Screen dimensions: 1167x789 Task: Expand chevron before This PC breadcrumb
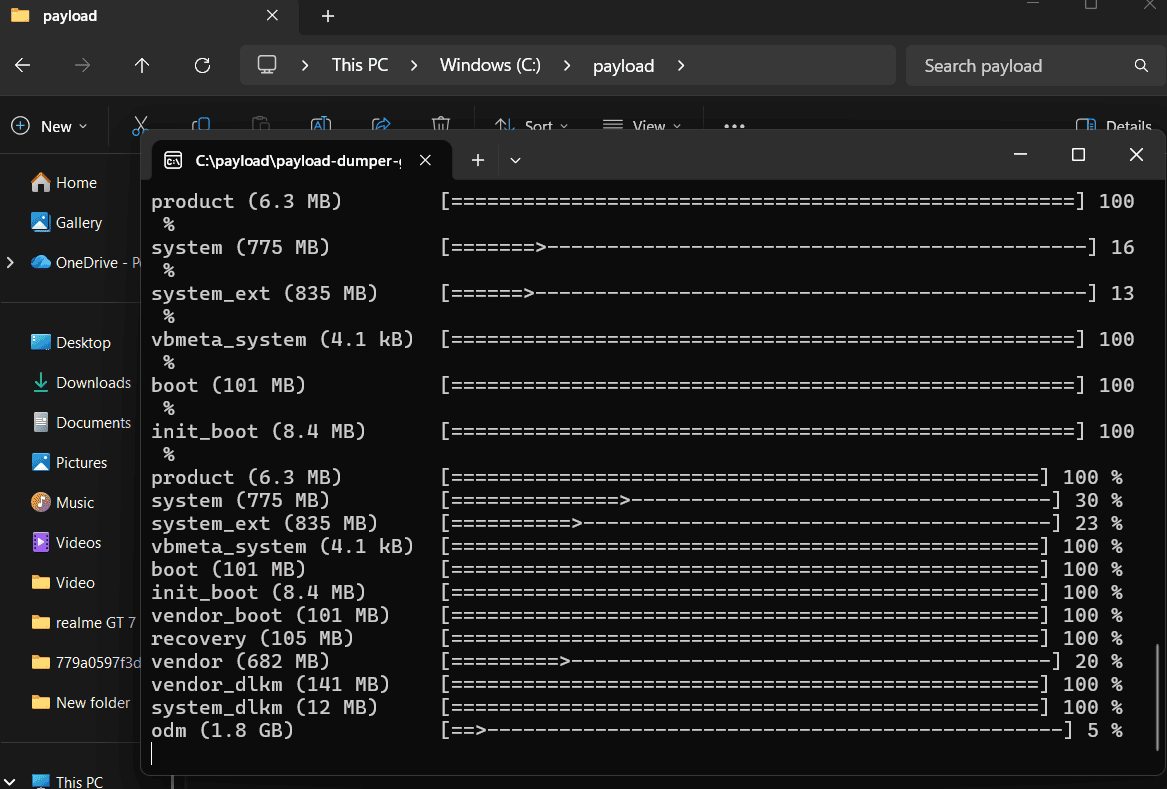(305, 66)
